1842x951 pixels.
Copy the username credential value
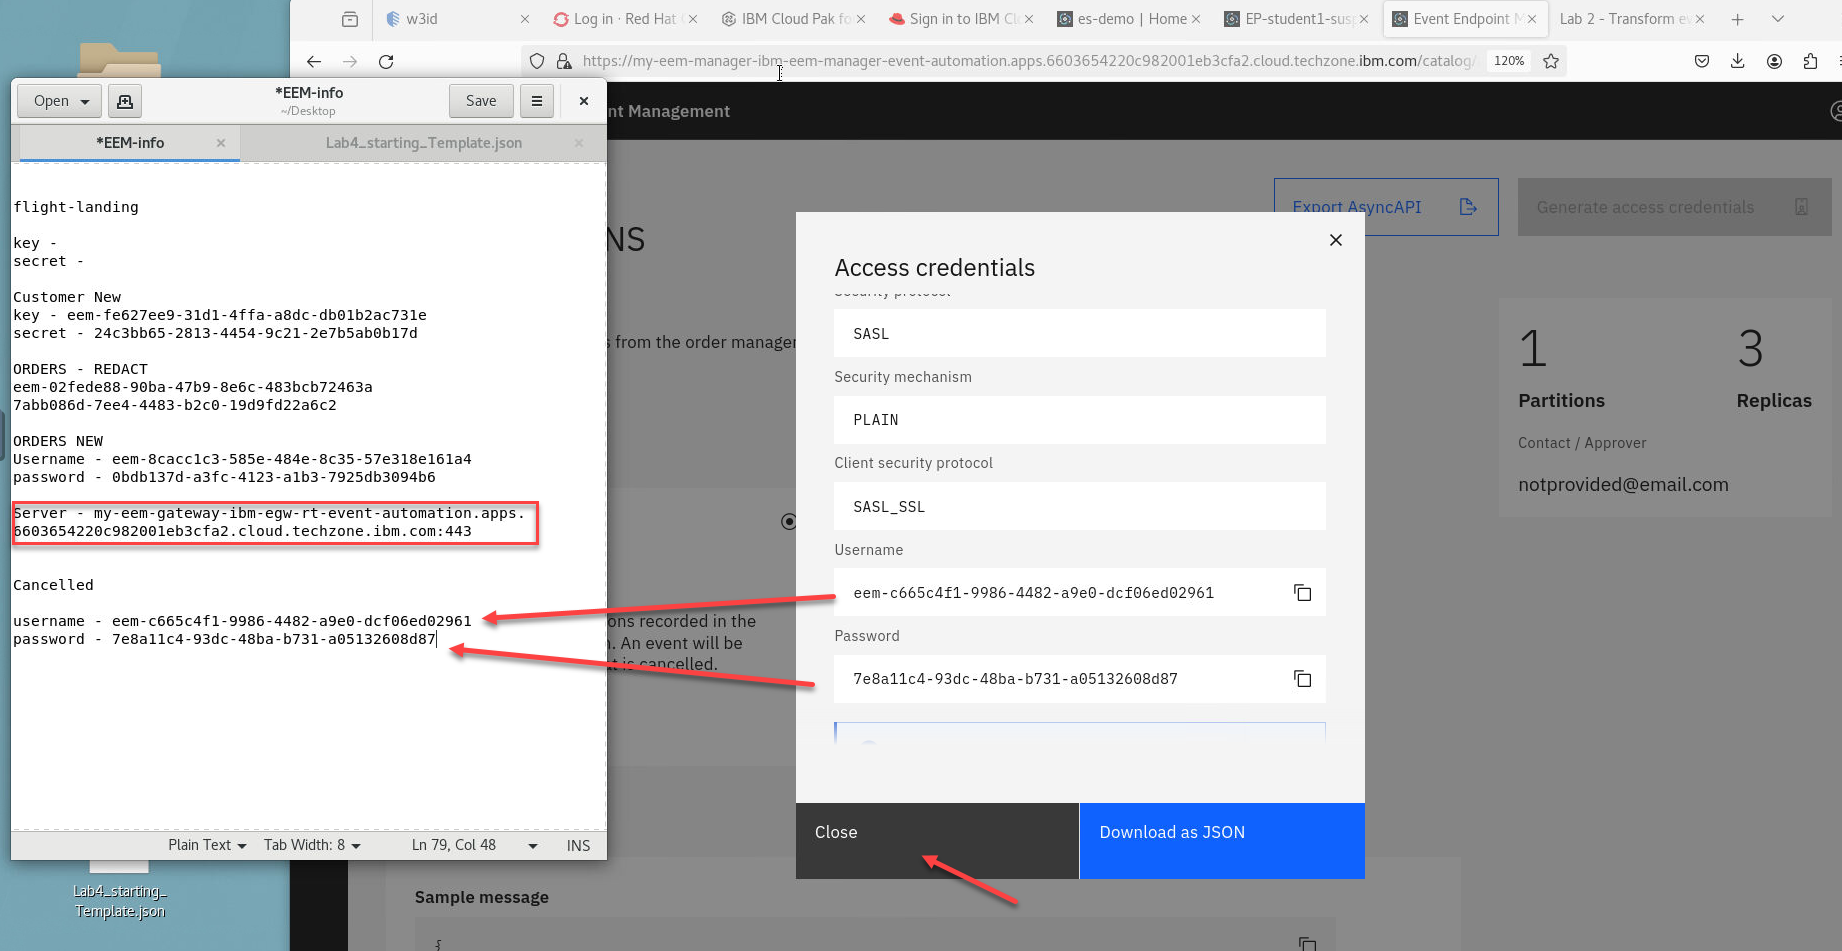pos(1302,593)
